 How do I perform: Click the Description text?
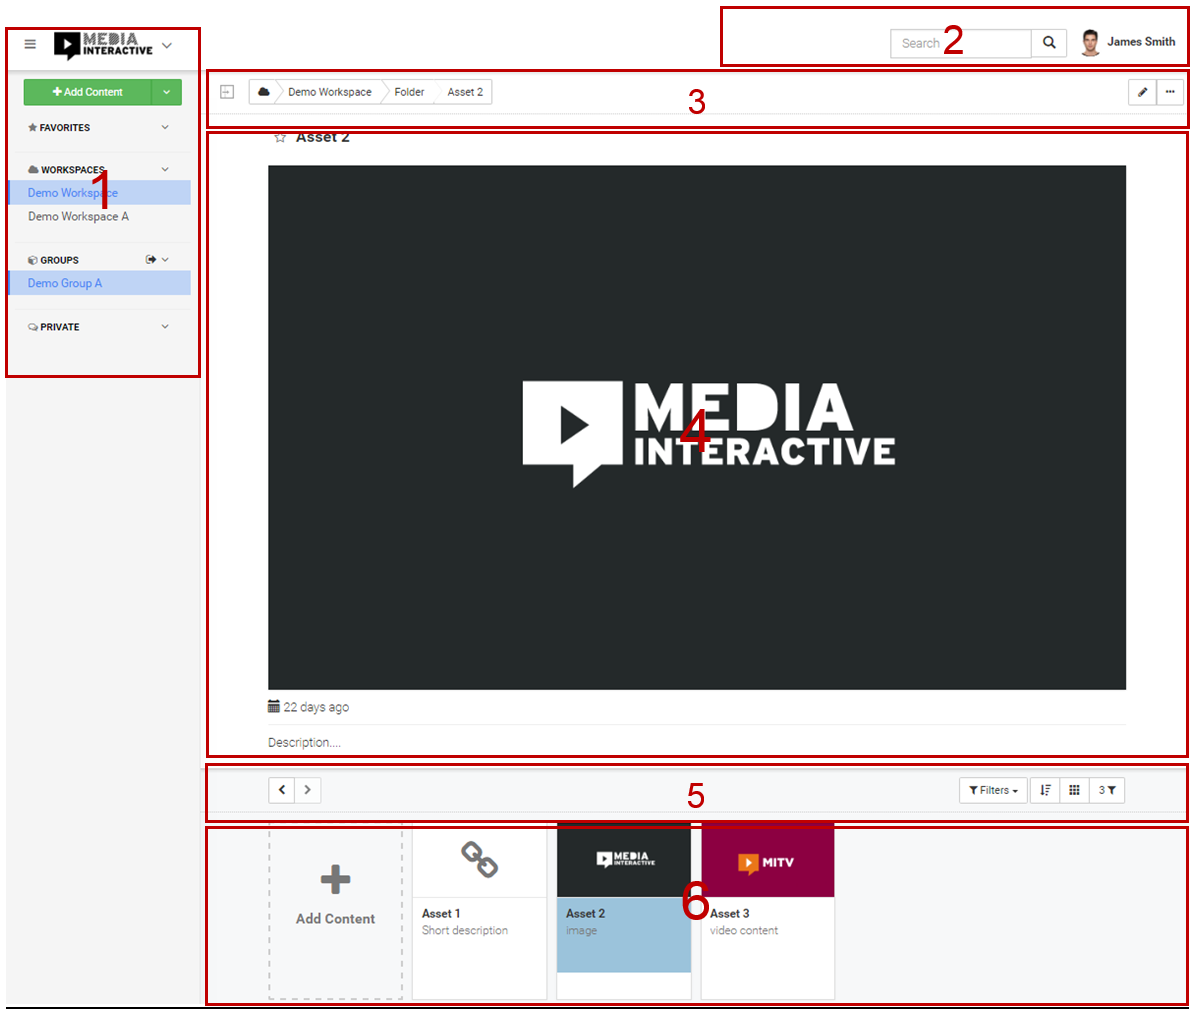point(304,742)
